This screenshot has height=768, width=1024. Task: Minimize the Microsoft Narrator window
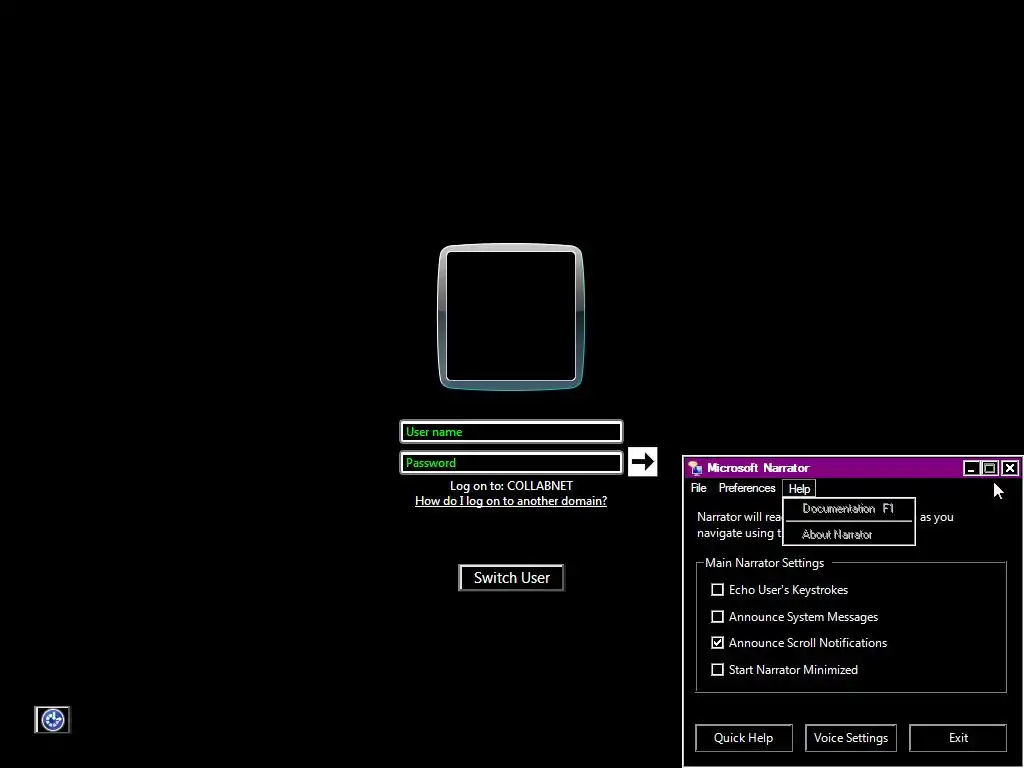(x=971, y=468)
